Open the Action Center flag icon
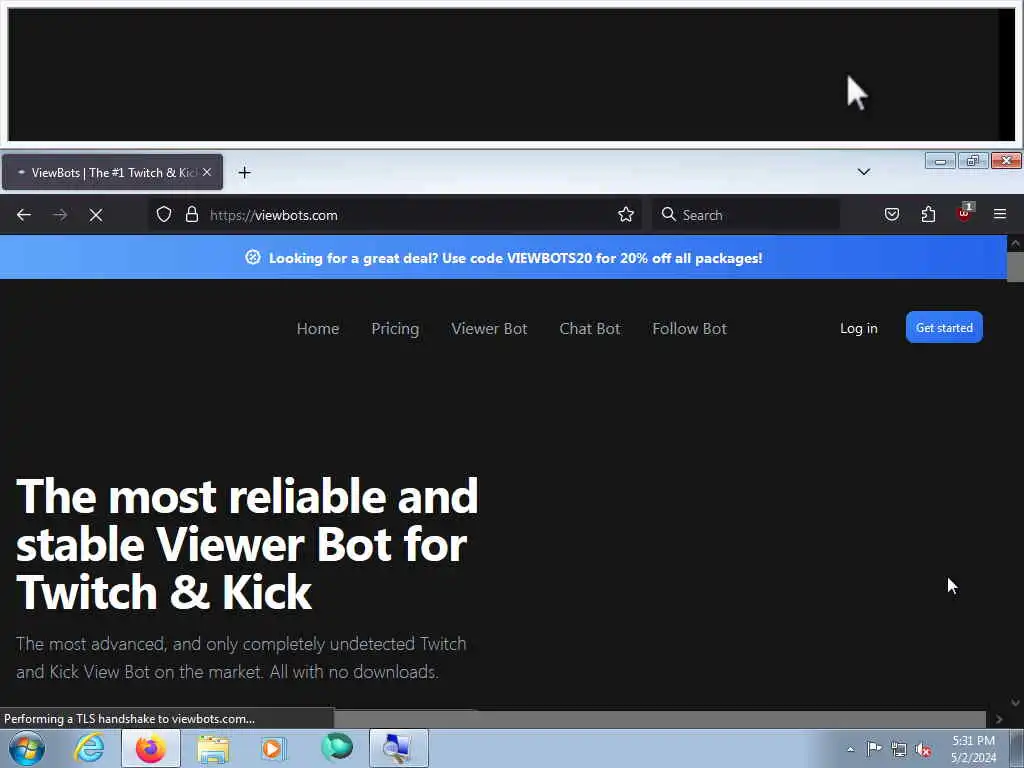Image resolution: width=1024 pixels, height=768 pixels. [x=874, y=748]
